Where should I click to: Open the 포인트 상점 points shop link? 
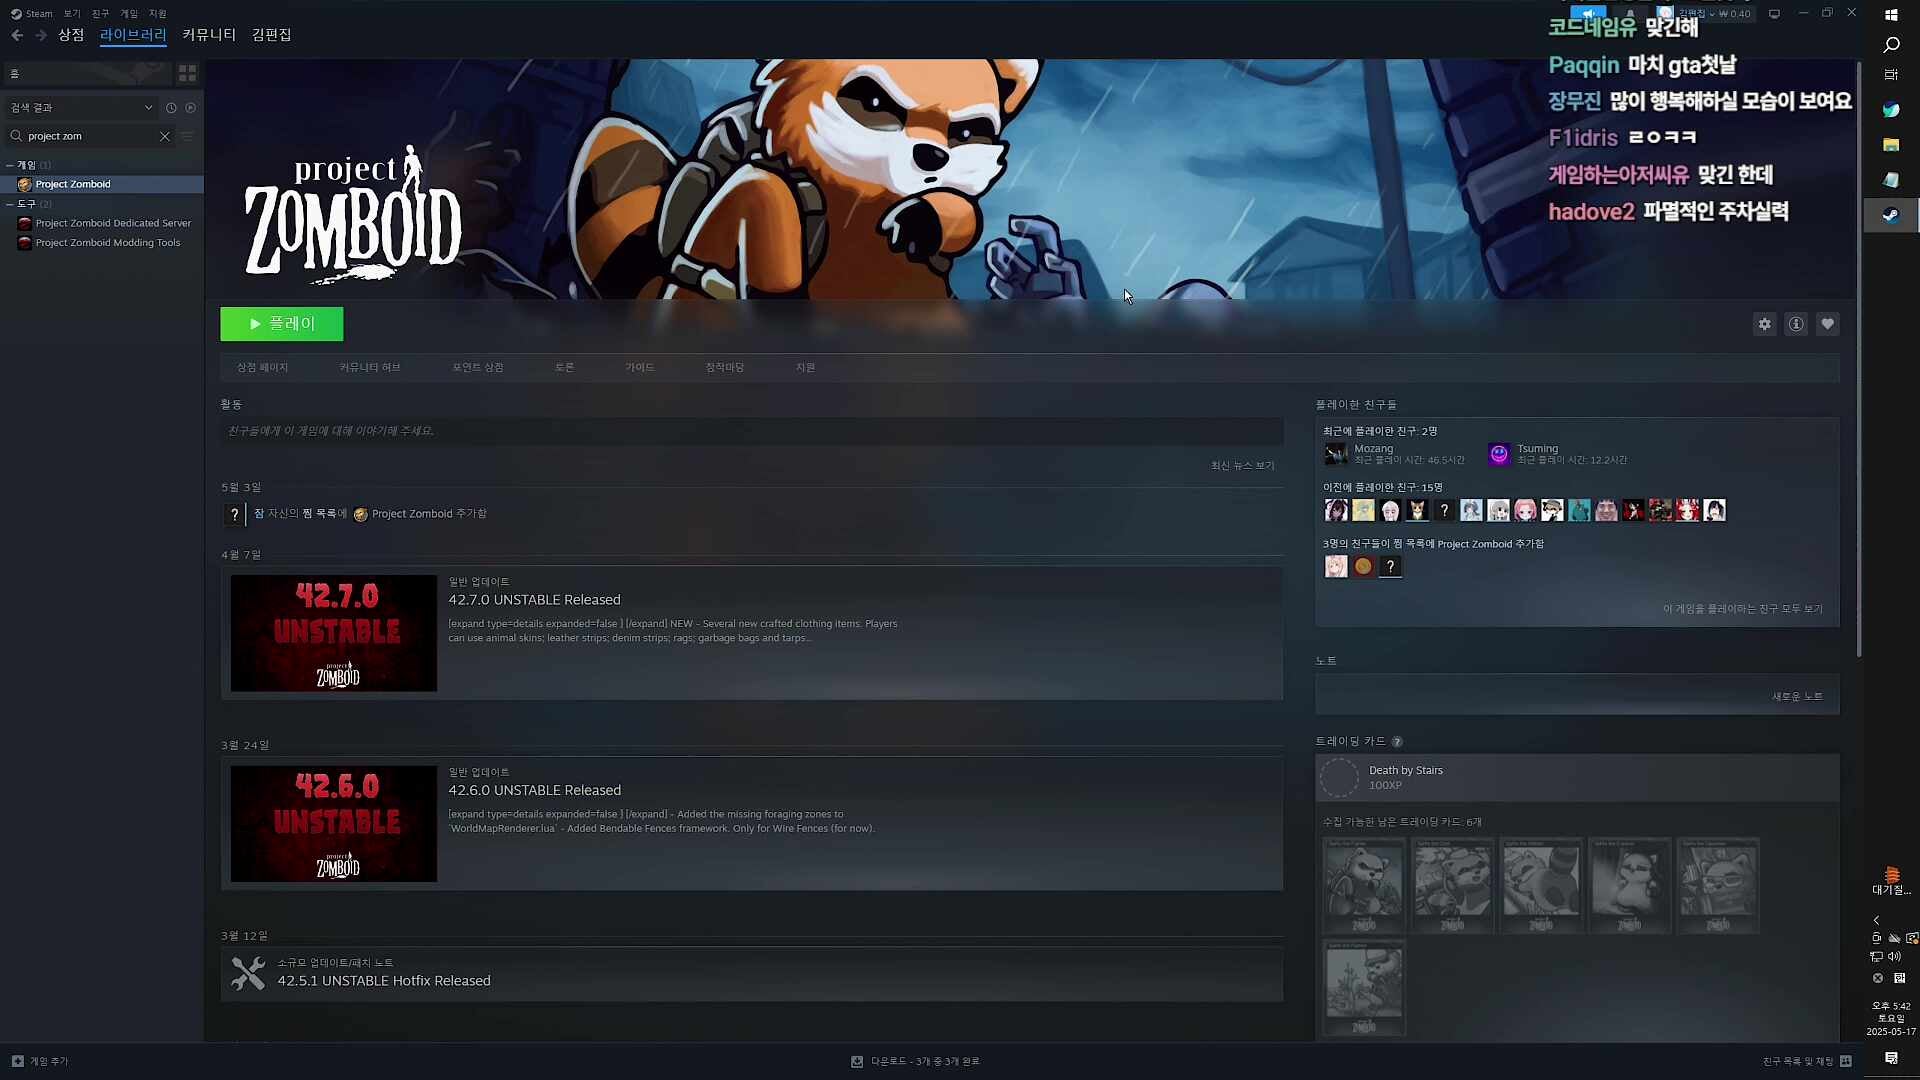(x=477, y=368)
